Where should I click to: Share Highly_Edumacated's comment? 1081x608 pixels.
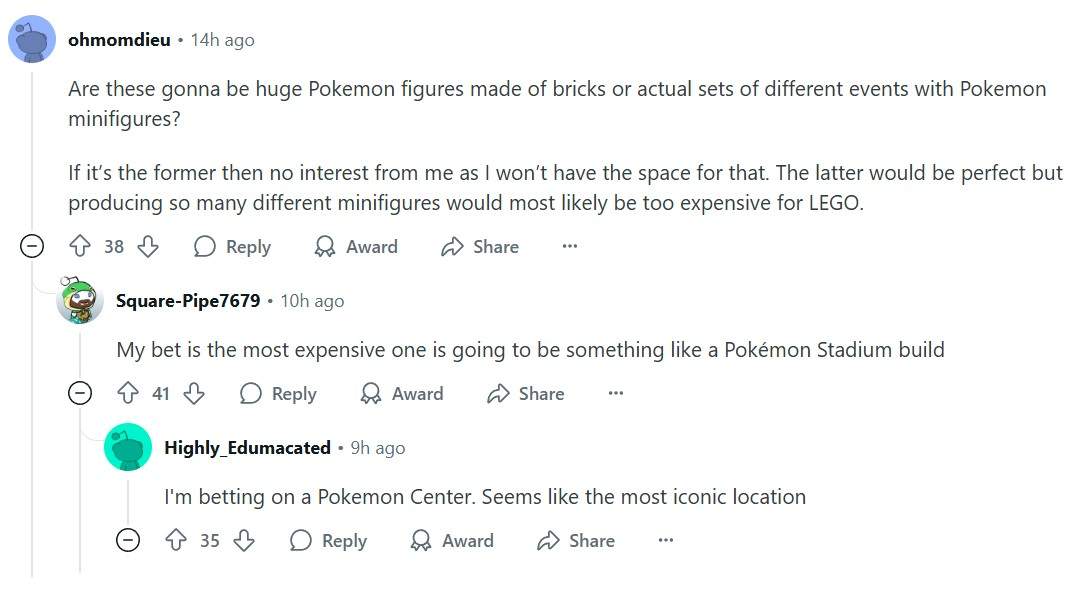coord(577,541)
